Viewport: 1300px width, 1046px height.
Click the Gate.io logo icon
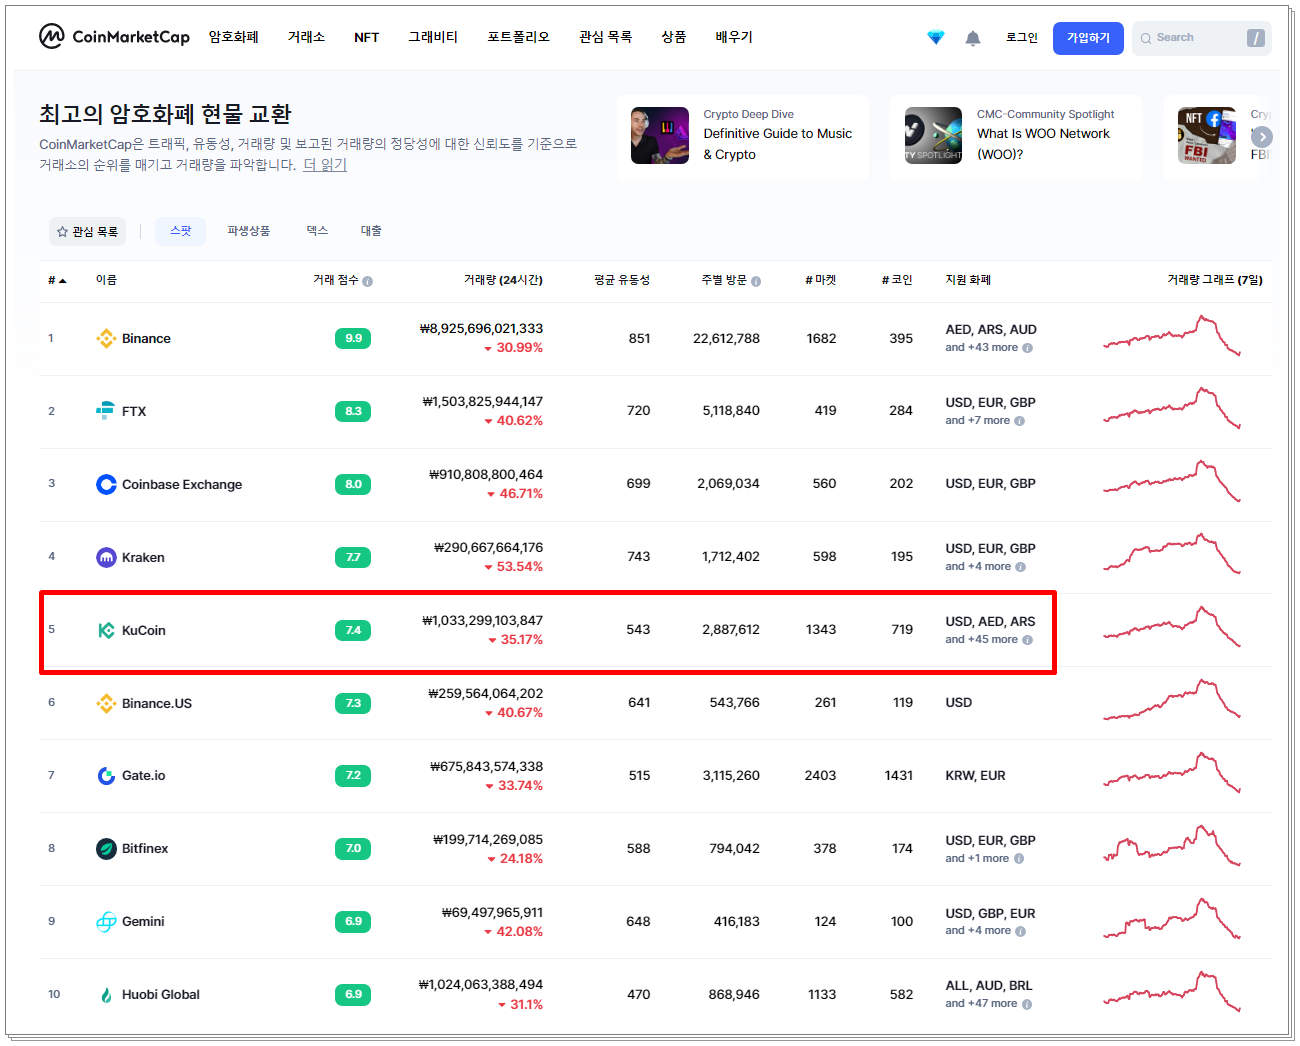tap(106, 776)
